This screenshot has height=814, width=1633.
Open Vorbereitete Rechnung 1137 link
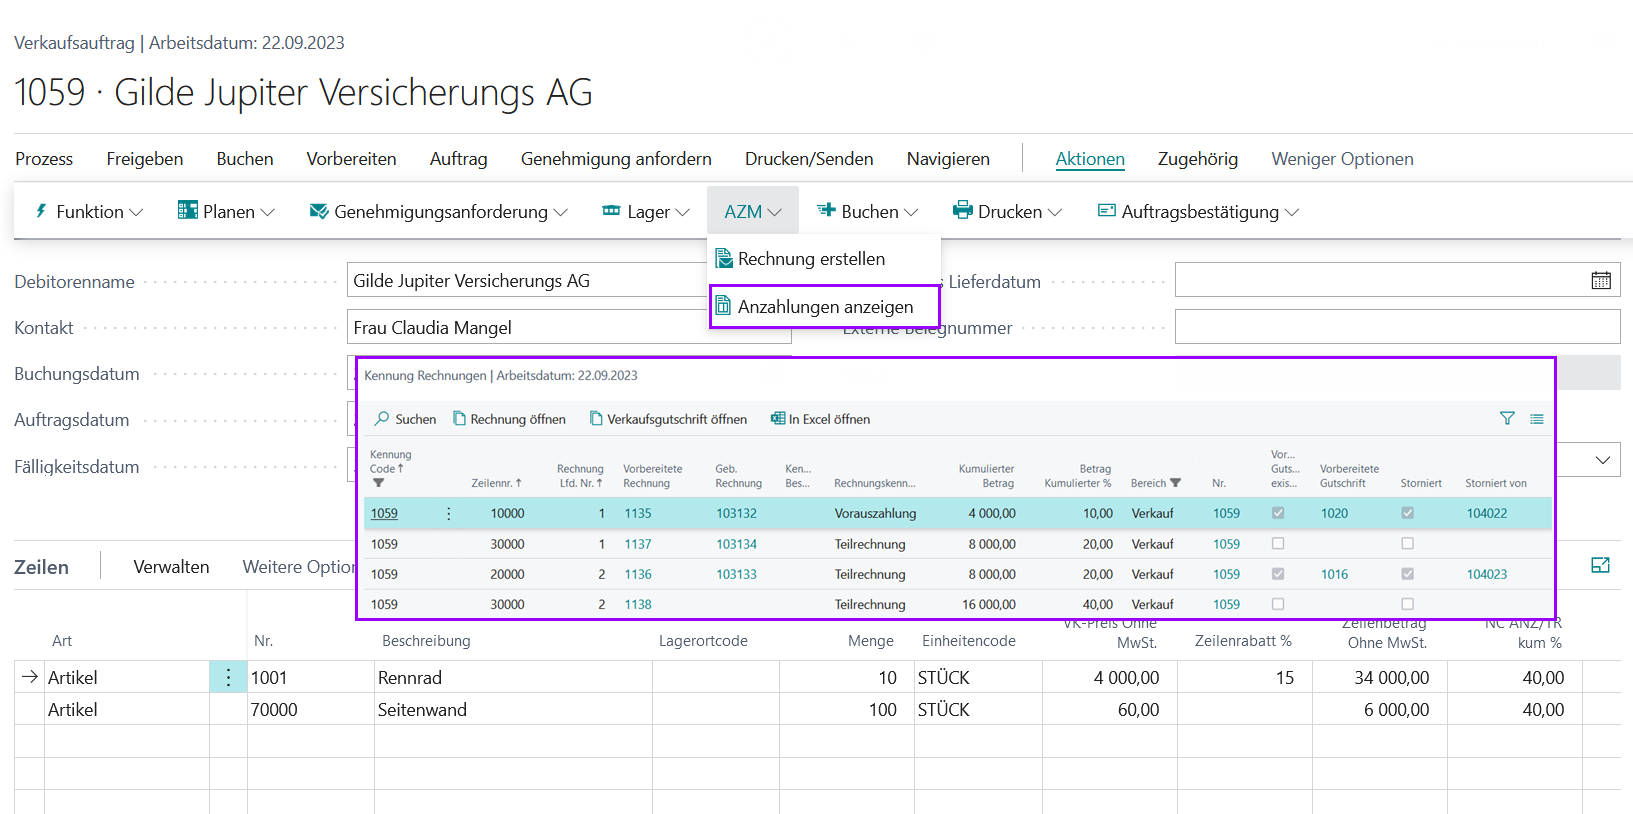click(638, 544)
